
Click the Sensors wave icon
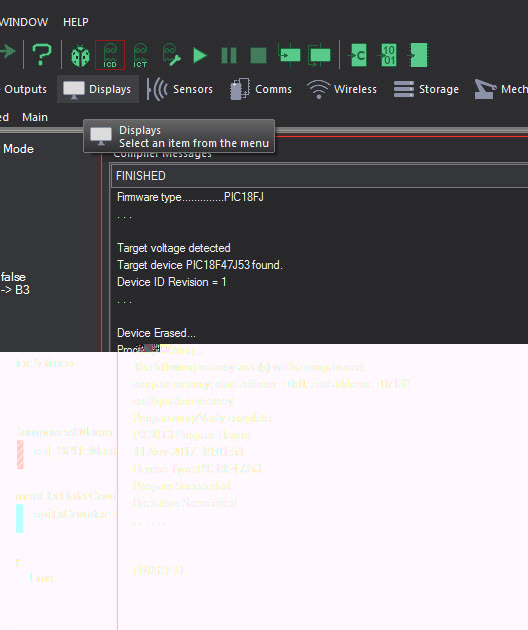[157, 89]
